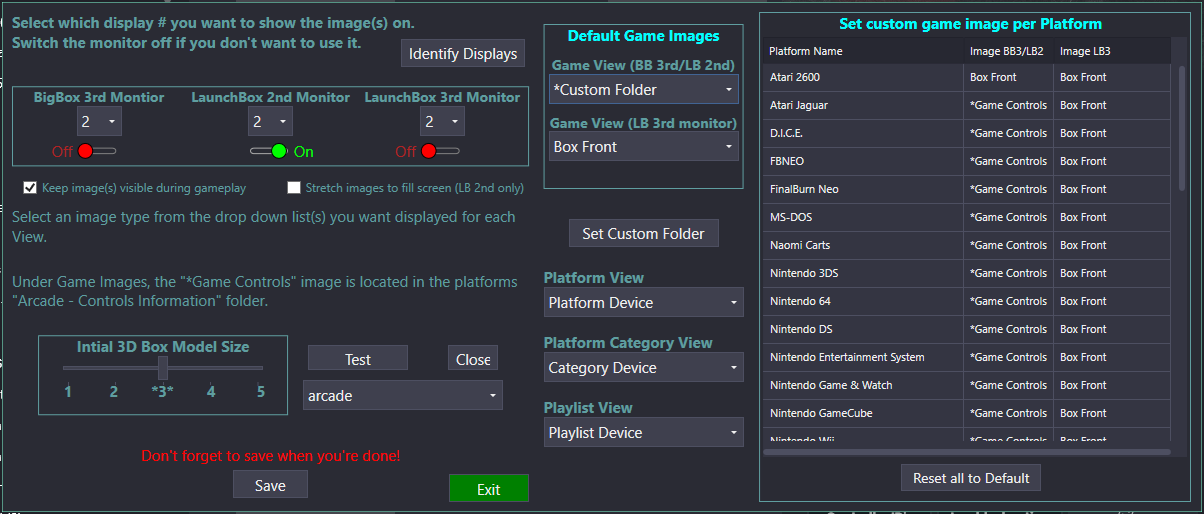Screen dimensions: 1204x514
Task: Select the MS-DOS platform row
Action: [967, 217]
